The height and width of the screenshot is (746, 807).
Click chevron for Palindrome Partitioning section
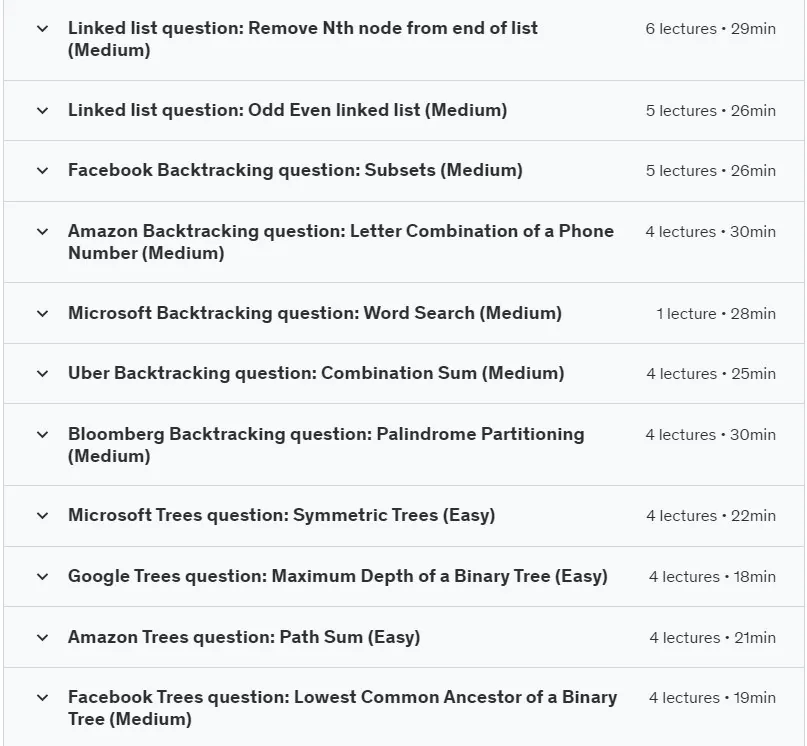pos(43,434)
